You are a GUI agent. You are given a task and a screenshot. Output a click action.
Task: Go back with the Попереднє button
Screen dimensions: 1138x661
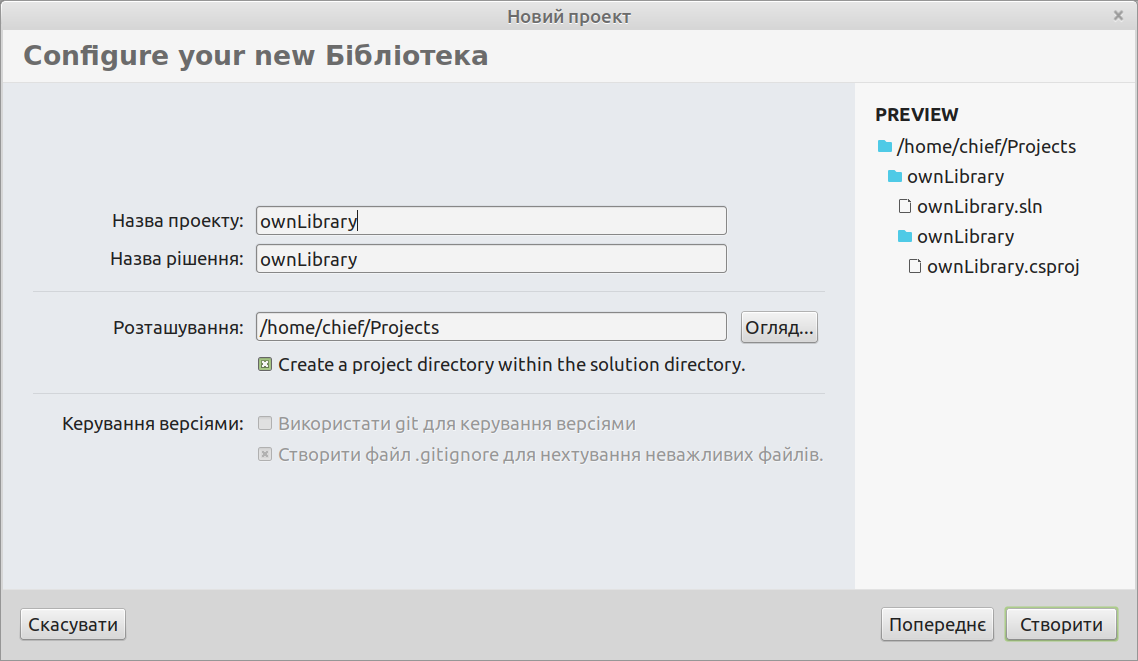tap(937, 625)
